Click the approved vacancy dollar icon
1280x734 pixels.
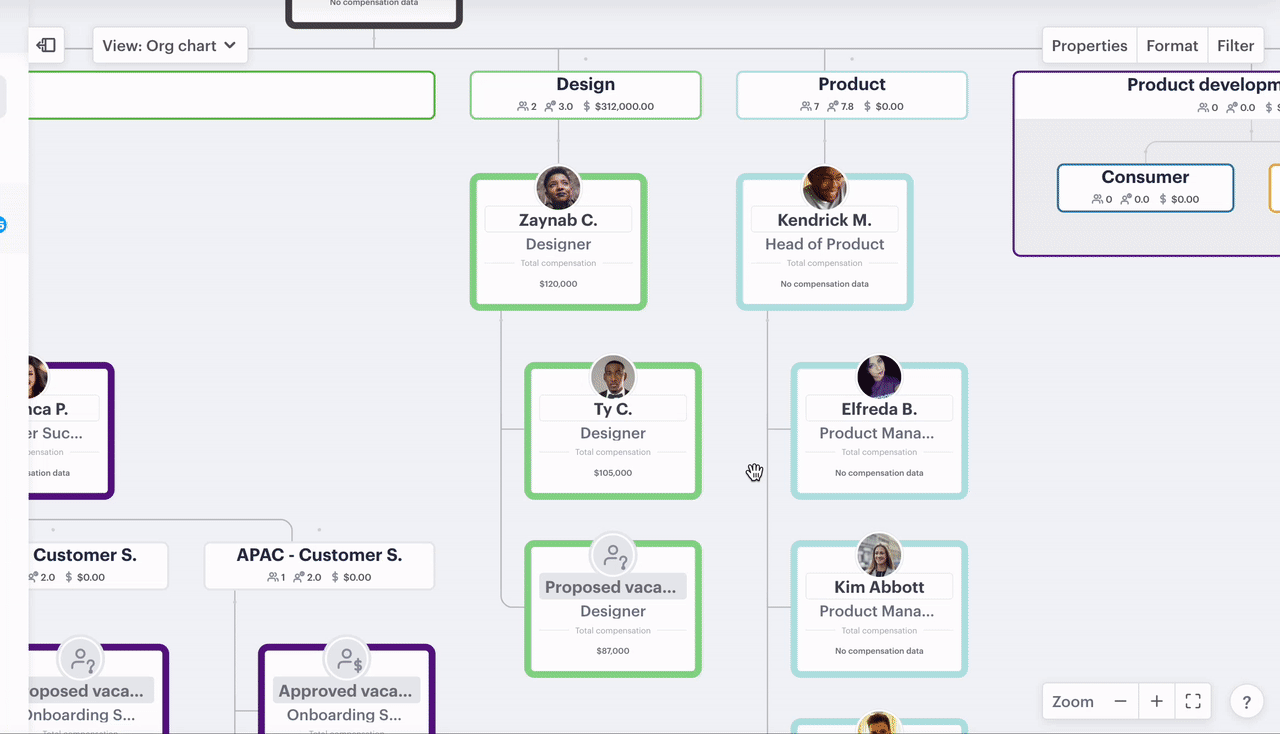(346, 659)
